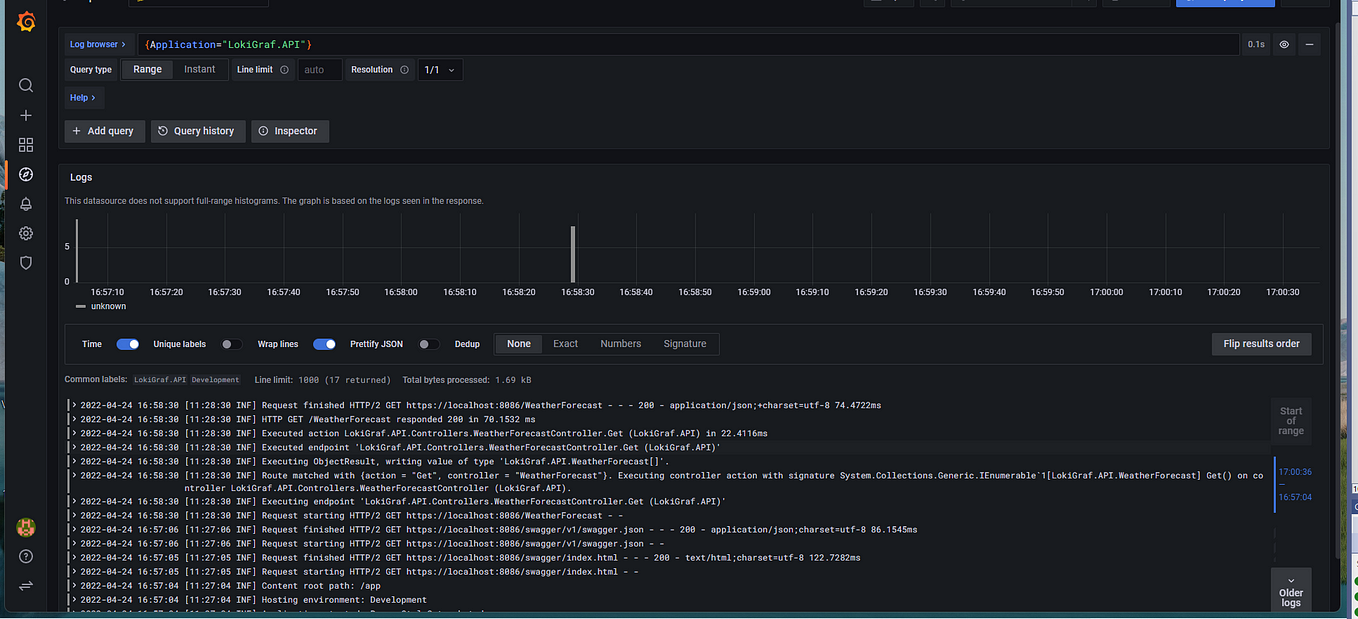Click Flip results order
Viewport: 1358px width, 619px height.
point(1261,344)
